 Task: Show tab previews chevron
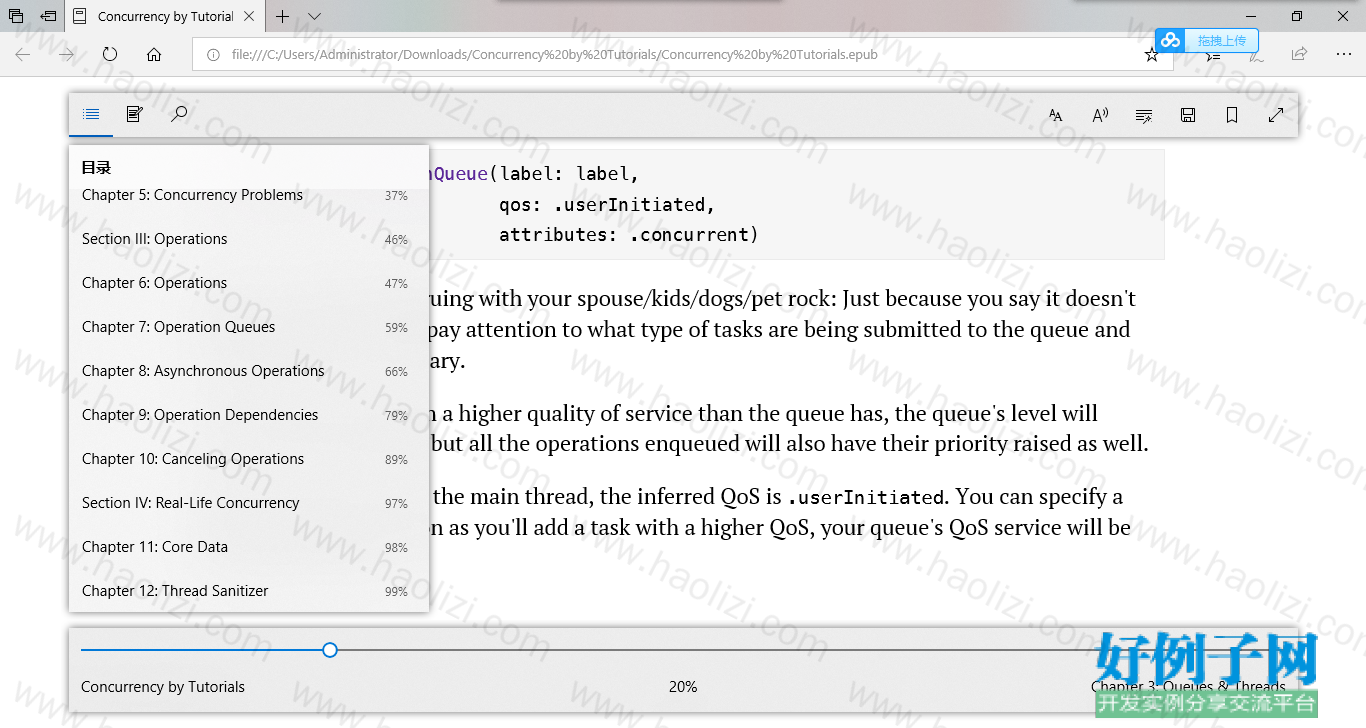314,16
